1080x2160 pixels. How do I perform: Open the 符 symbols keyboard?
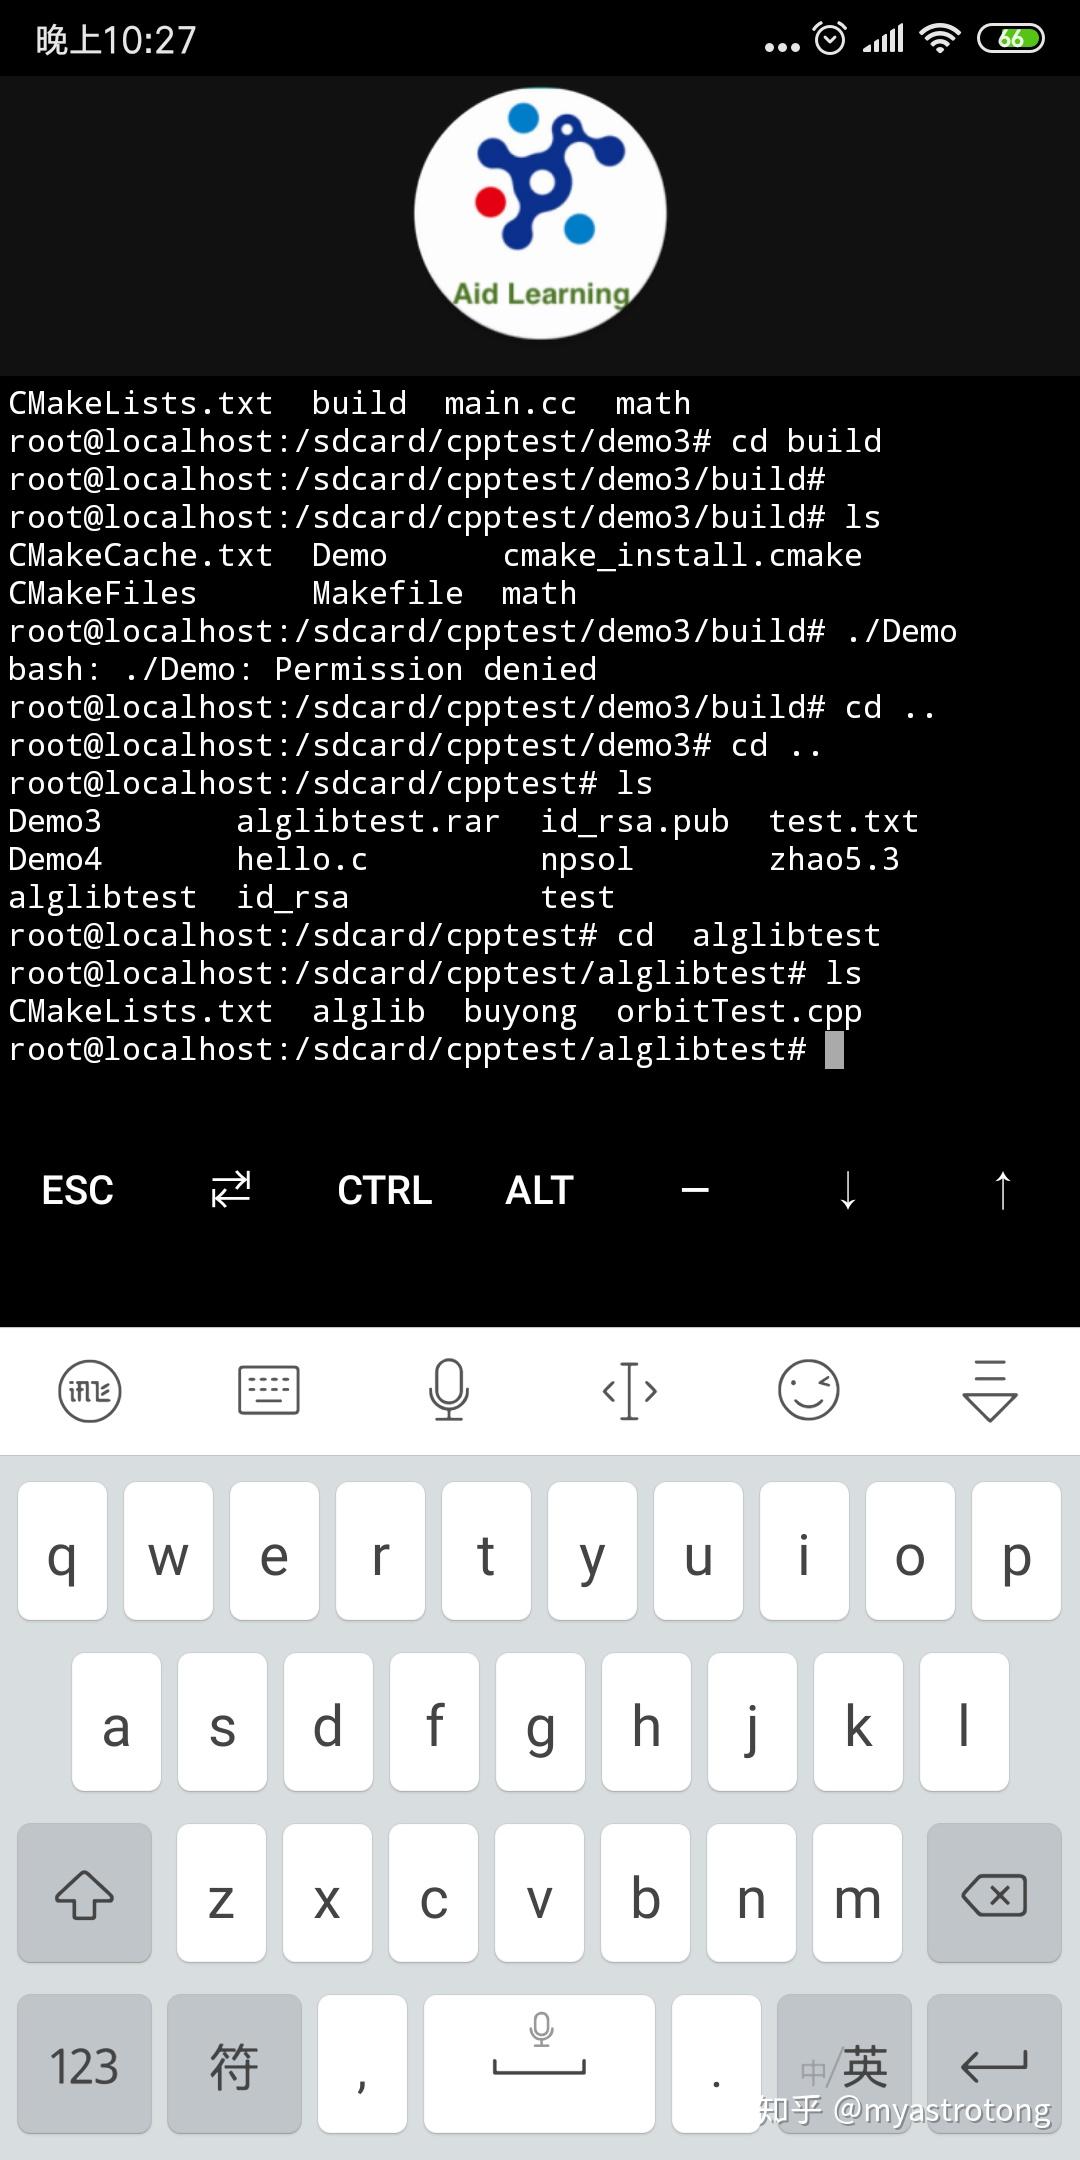pos(234,2066)
